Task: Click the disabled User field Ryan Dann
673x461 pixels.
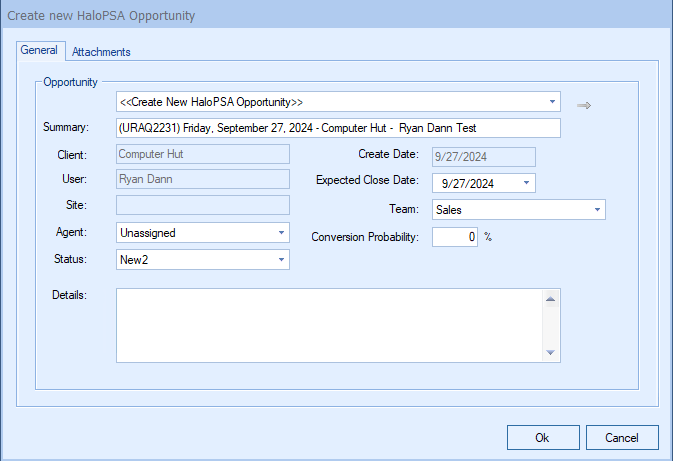Action: click(x=203, y=179)
